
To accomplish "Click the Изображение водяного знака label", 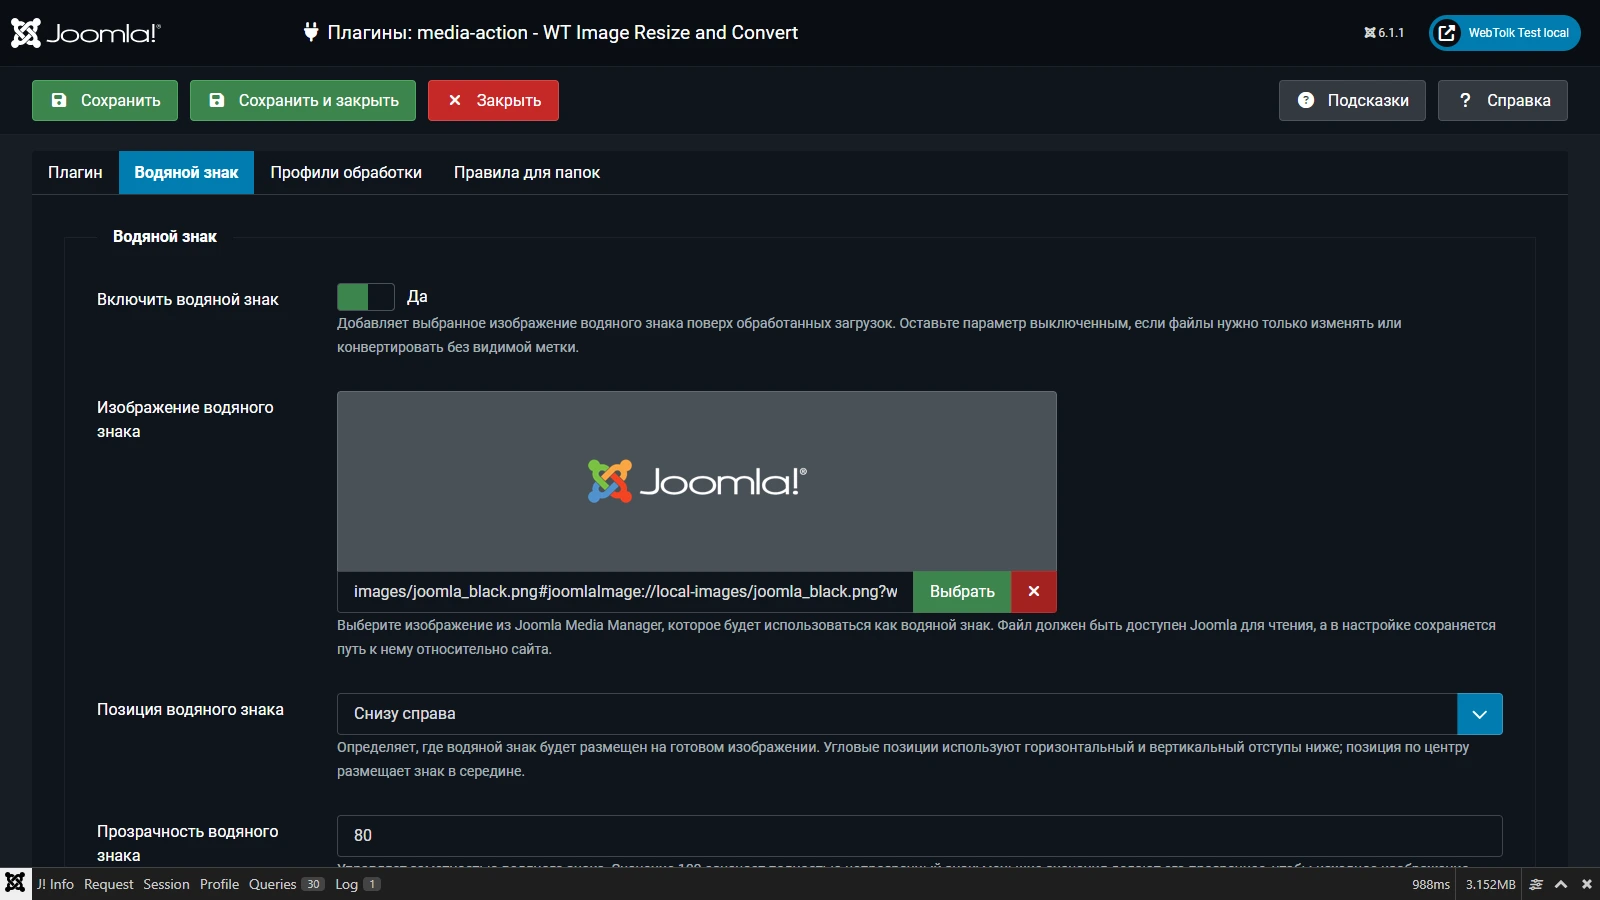I will (x=185, y=419).
